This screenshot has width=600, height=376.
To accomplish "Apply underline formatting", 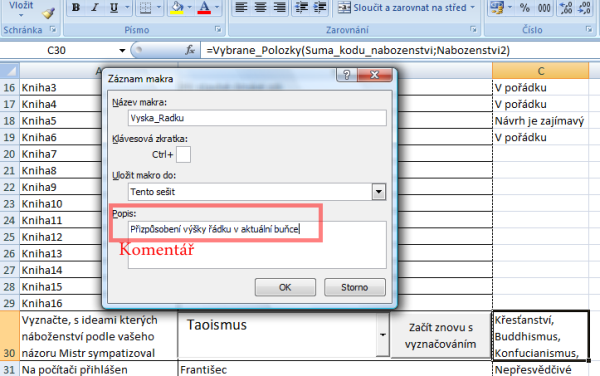I will [114, 7].
